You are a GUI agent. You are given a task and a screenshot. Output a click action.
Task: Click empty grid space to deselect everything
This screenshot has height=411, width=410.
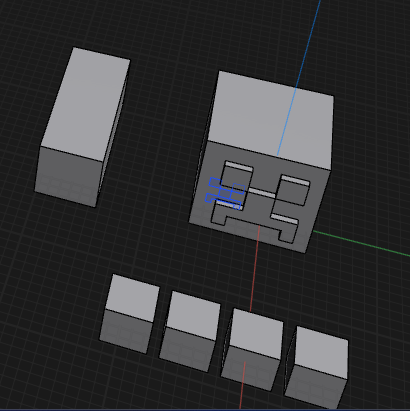point(367,50)
